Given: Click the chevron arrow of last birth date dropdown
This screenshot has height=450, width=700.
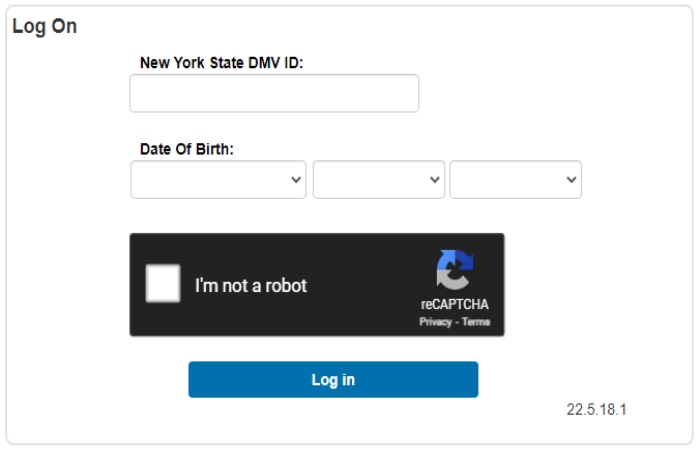Looking at the screenshot, I should point(571,179).
